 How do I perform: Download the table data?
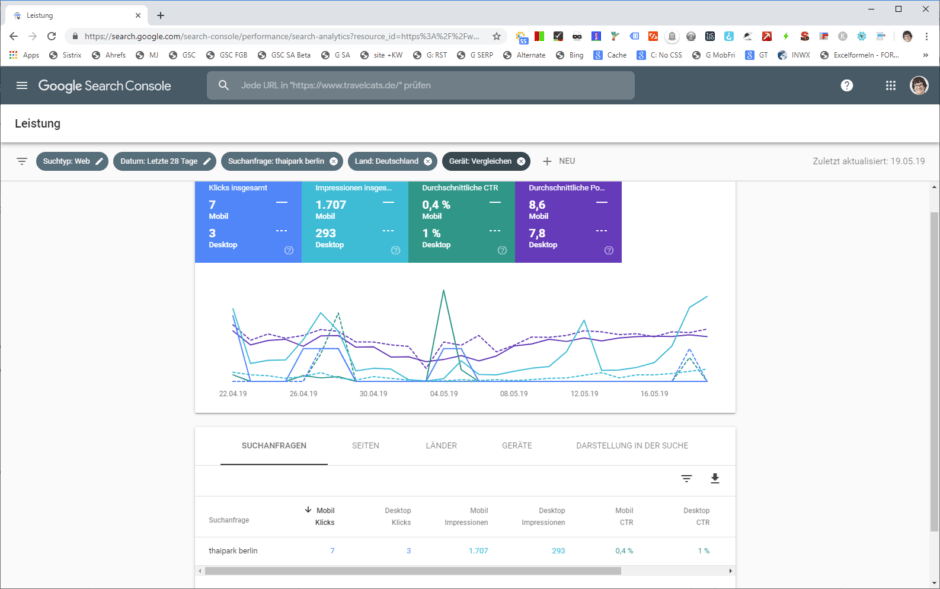715,478
